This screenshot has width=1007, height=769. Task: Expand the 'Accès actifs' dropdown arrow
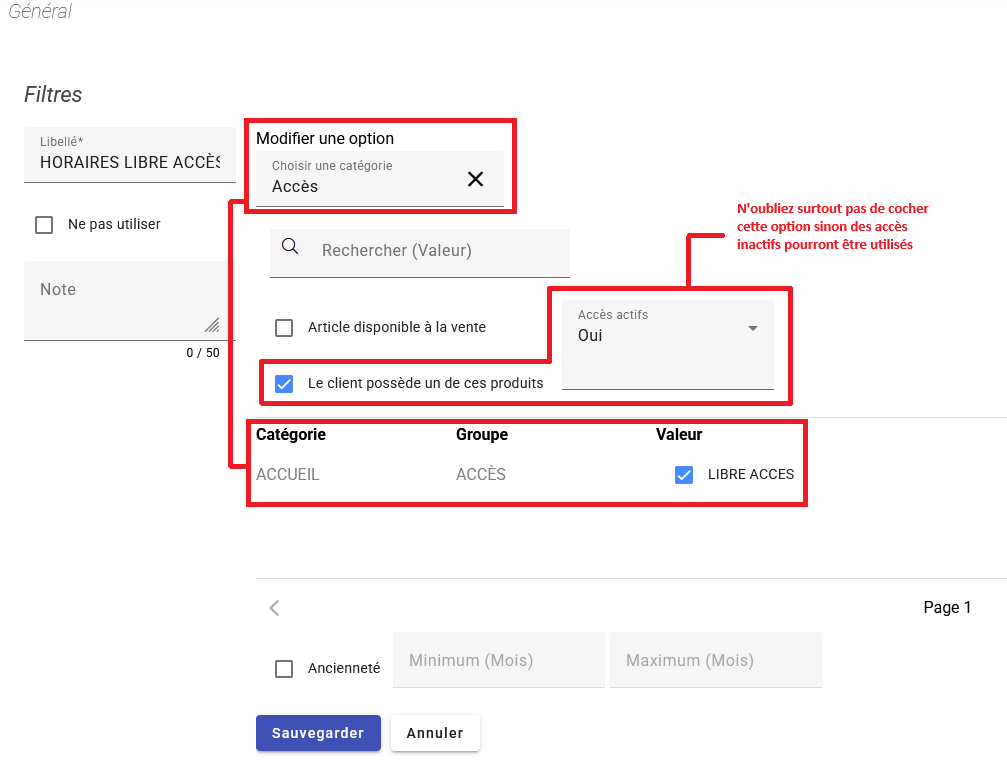click(753, 328)
